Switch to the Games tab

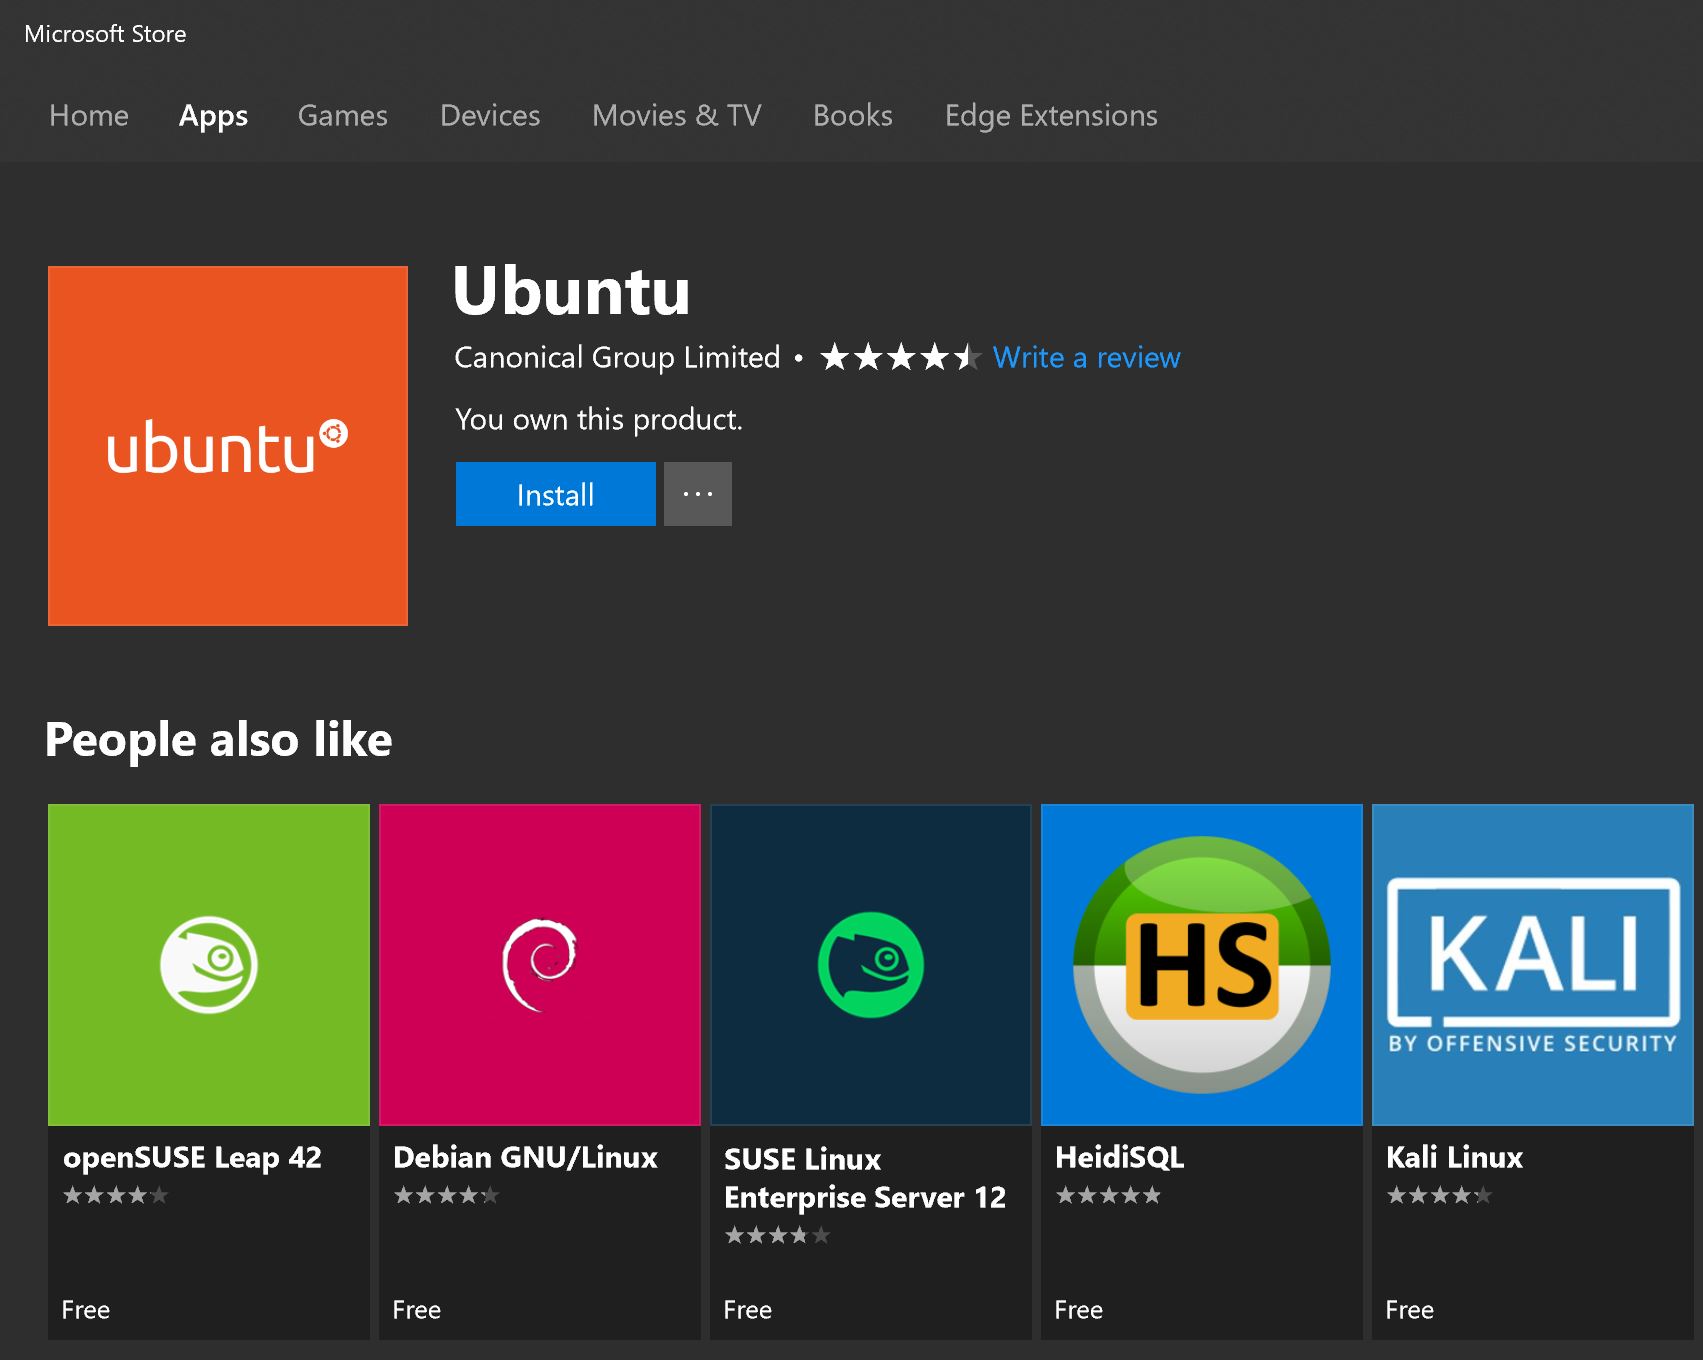click(342, 116)
